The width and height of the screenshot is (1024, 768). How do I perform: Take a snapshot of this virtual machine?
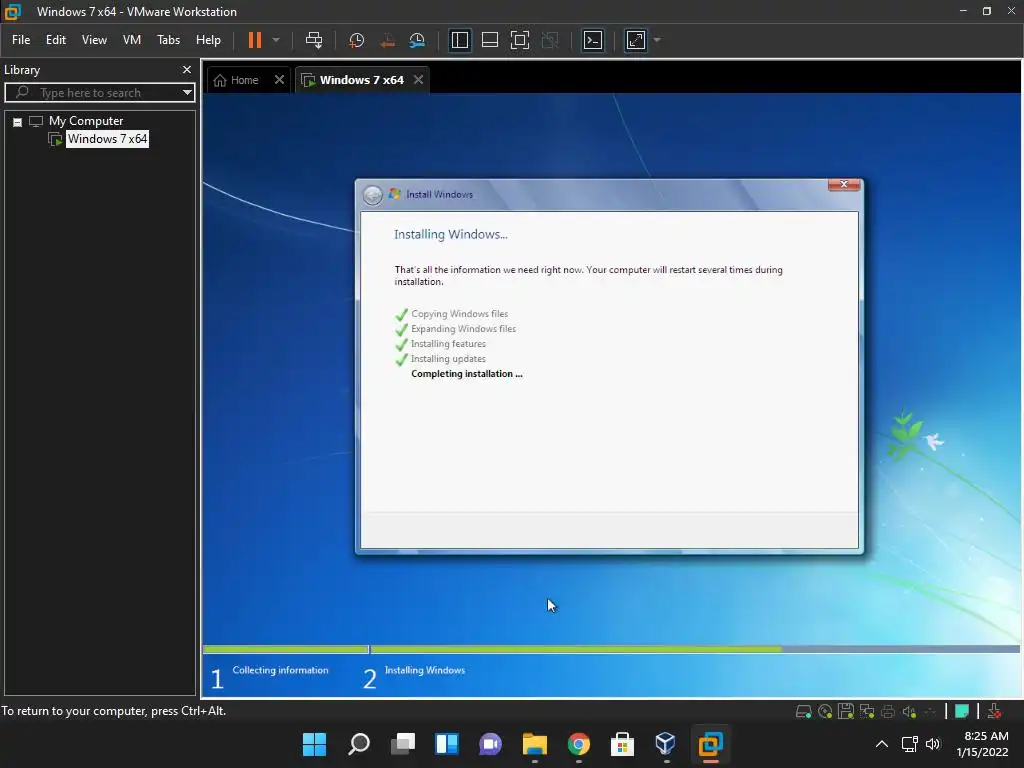pyautogui.click(x=356, y=40)
